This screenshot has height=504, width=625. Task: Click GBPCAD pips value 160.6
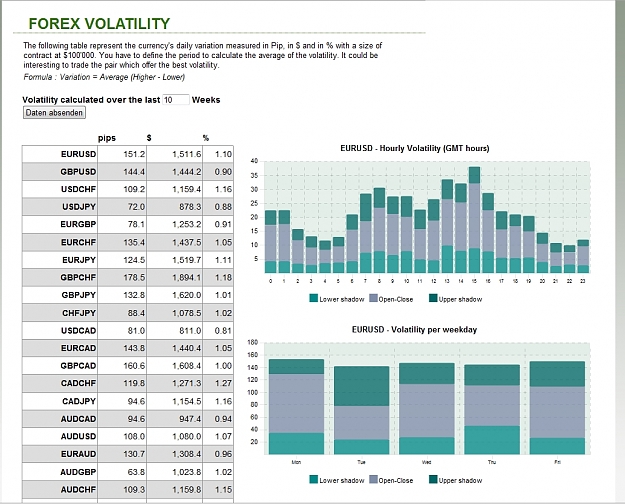coord(134,366)
